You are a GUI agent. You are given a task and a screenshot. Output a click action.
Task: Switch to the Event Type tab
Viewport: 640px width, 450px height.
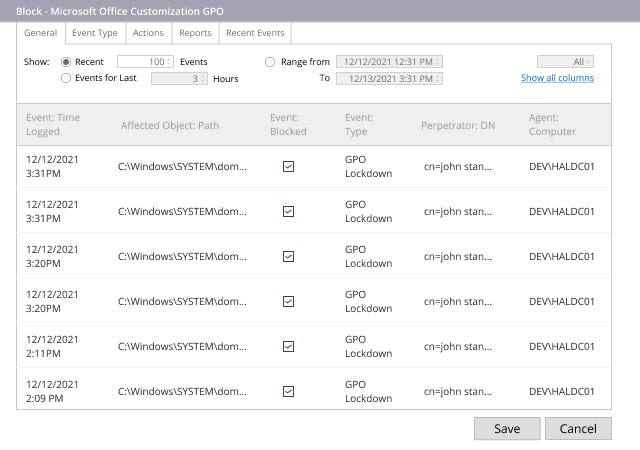[x=95, y=33]
